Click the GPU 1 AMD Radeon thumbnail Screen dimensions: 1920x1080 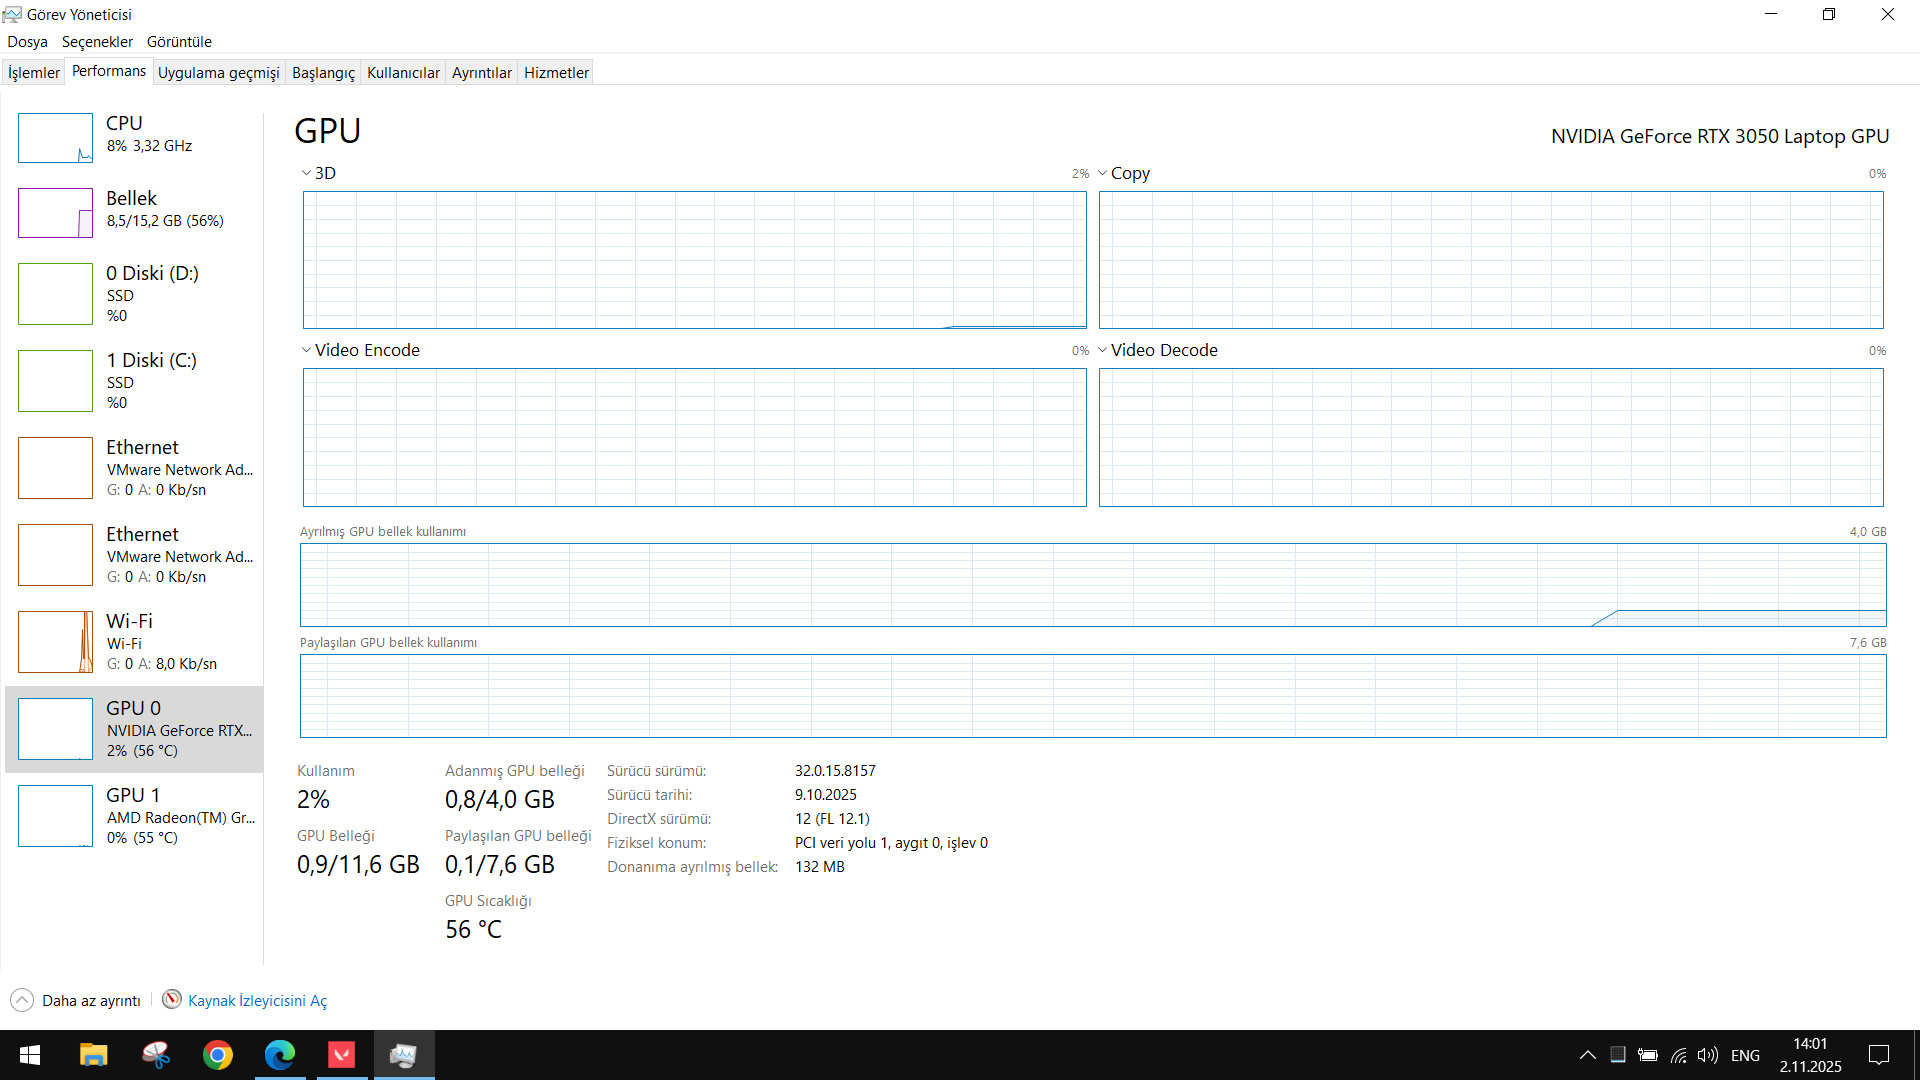pos(55,816)
